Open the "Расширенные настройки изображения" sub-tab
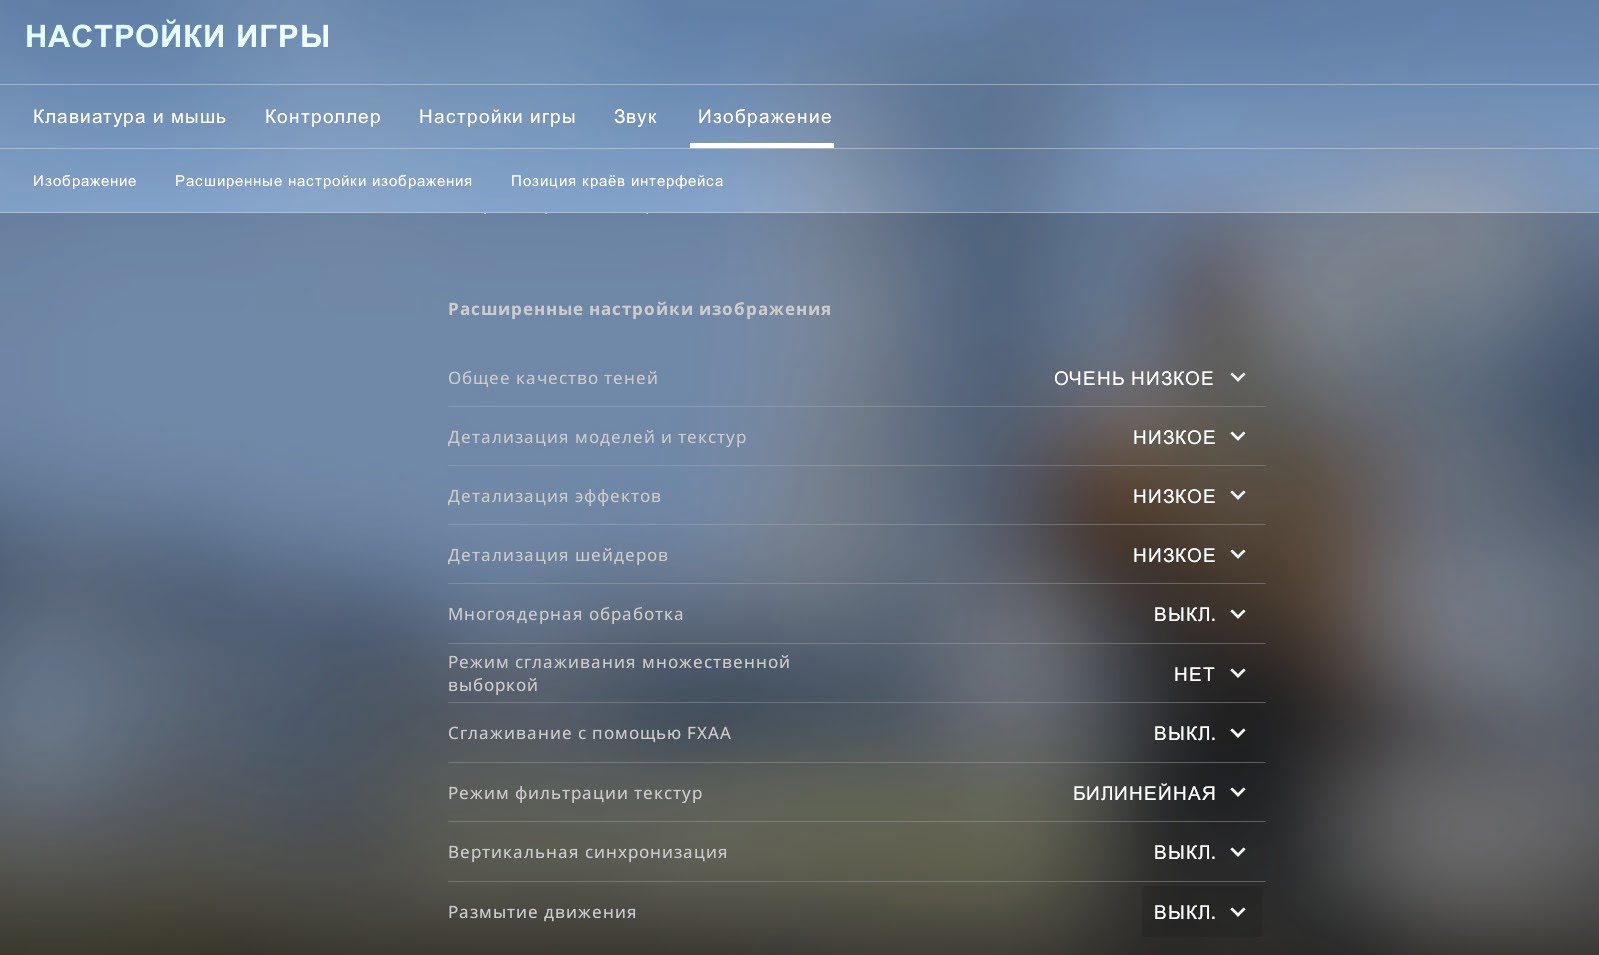This screenshot has height=955, width=1599. pos(323,181)
